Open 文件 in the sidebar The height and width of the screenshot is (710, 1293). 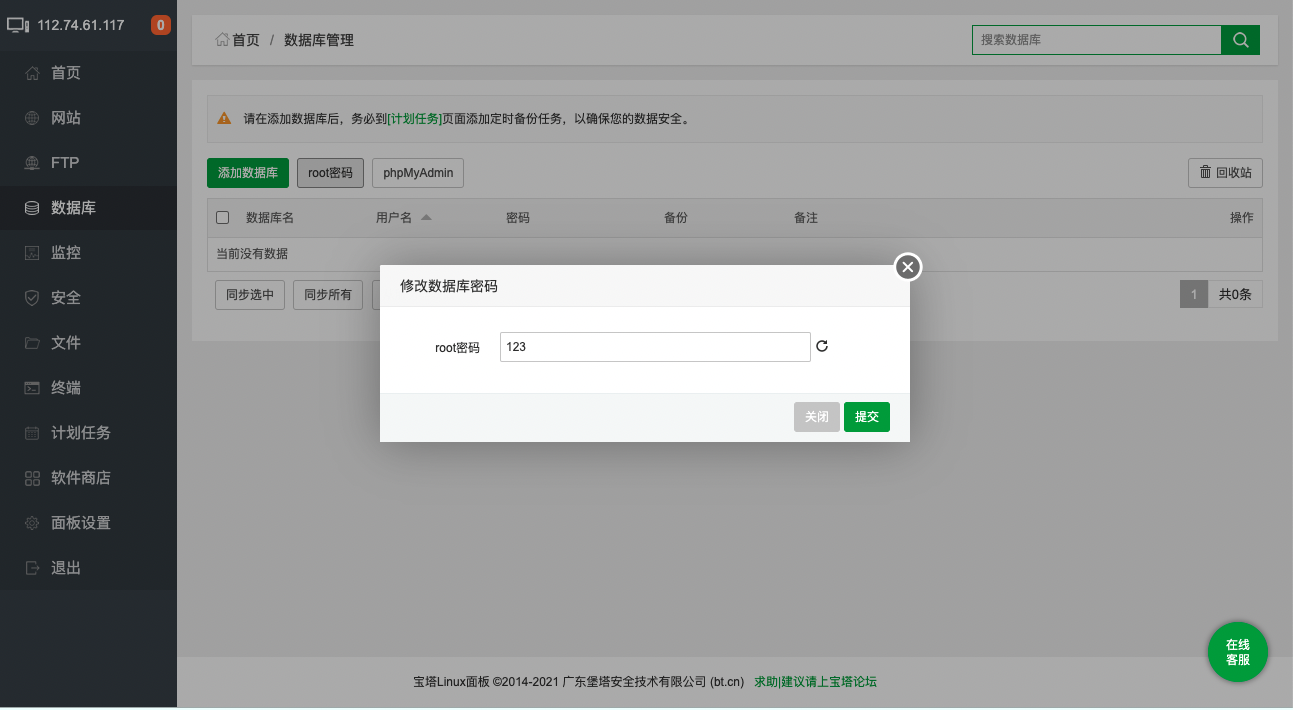(88, 343)
